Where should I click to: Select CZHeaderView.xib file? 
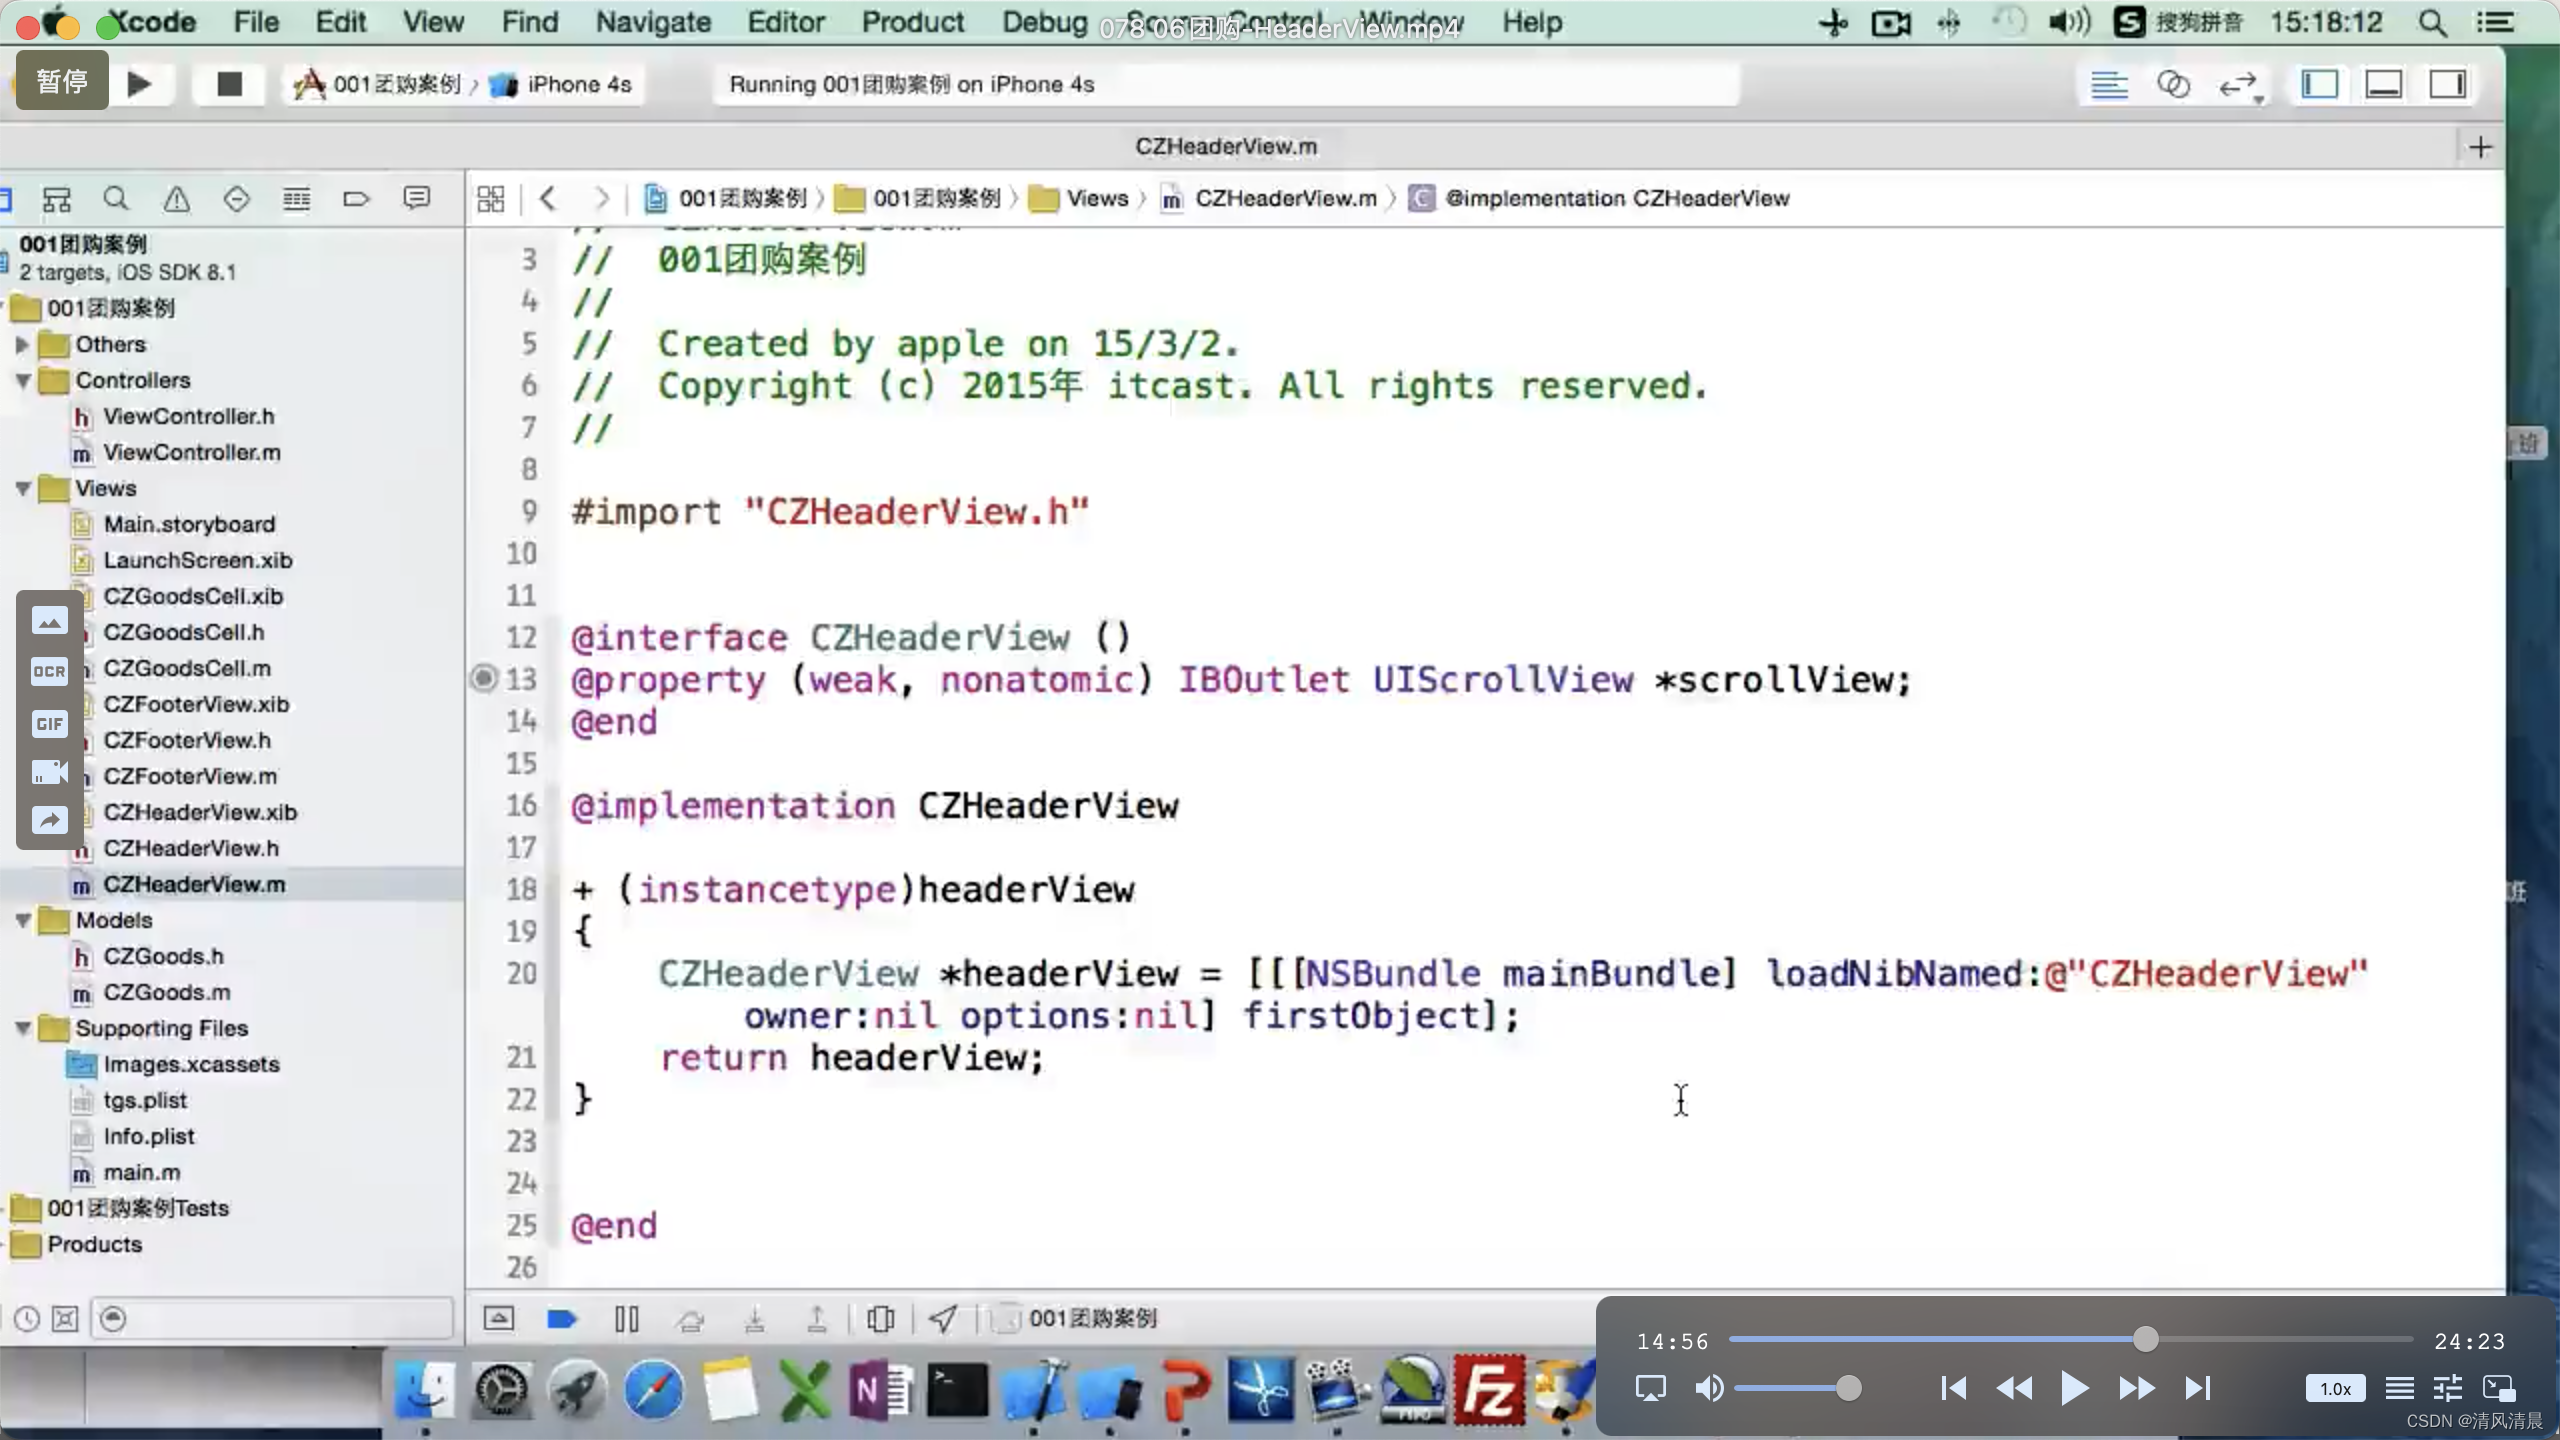pyautogui.click(x=200, y=813)
